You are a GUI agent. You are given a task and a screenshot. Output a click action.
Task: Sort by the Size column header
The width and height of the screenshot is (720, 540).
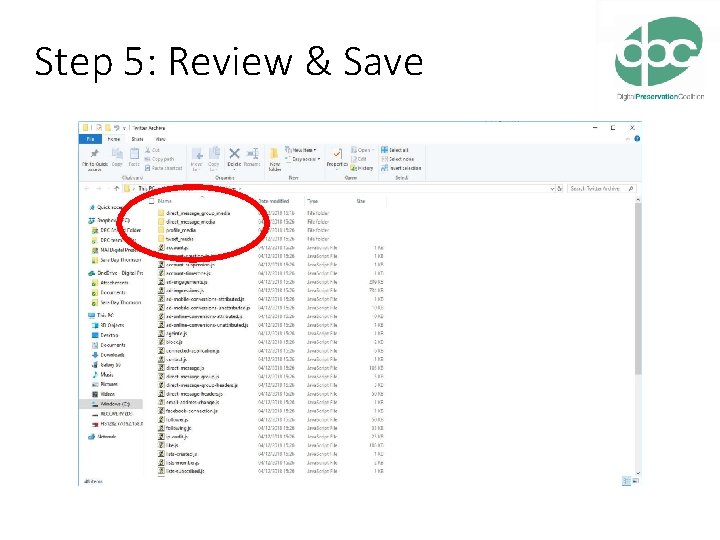click(361, 201)
